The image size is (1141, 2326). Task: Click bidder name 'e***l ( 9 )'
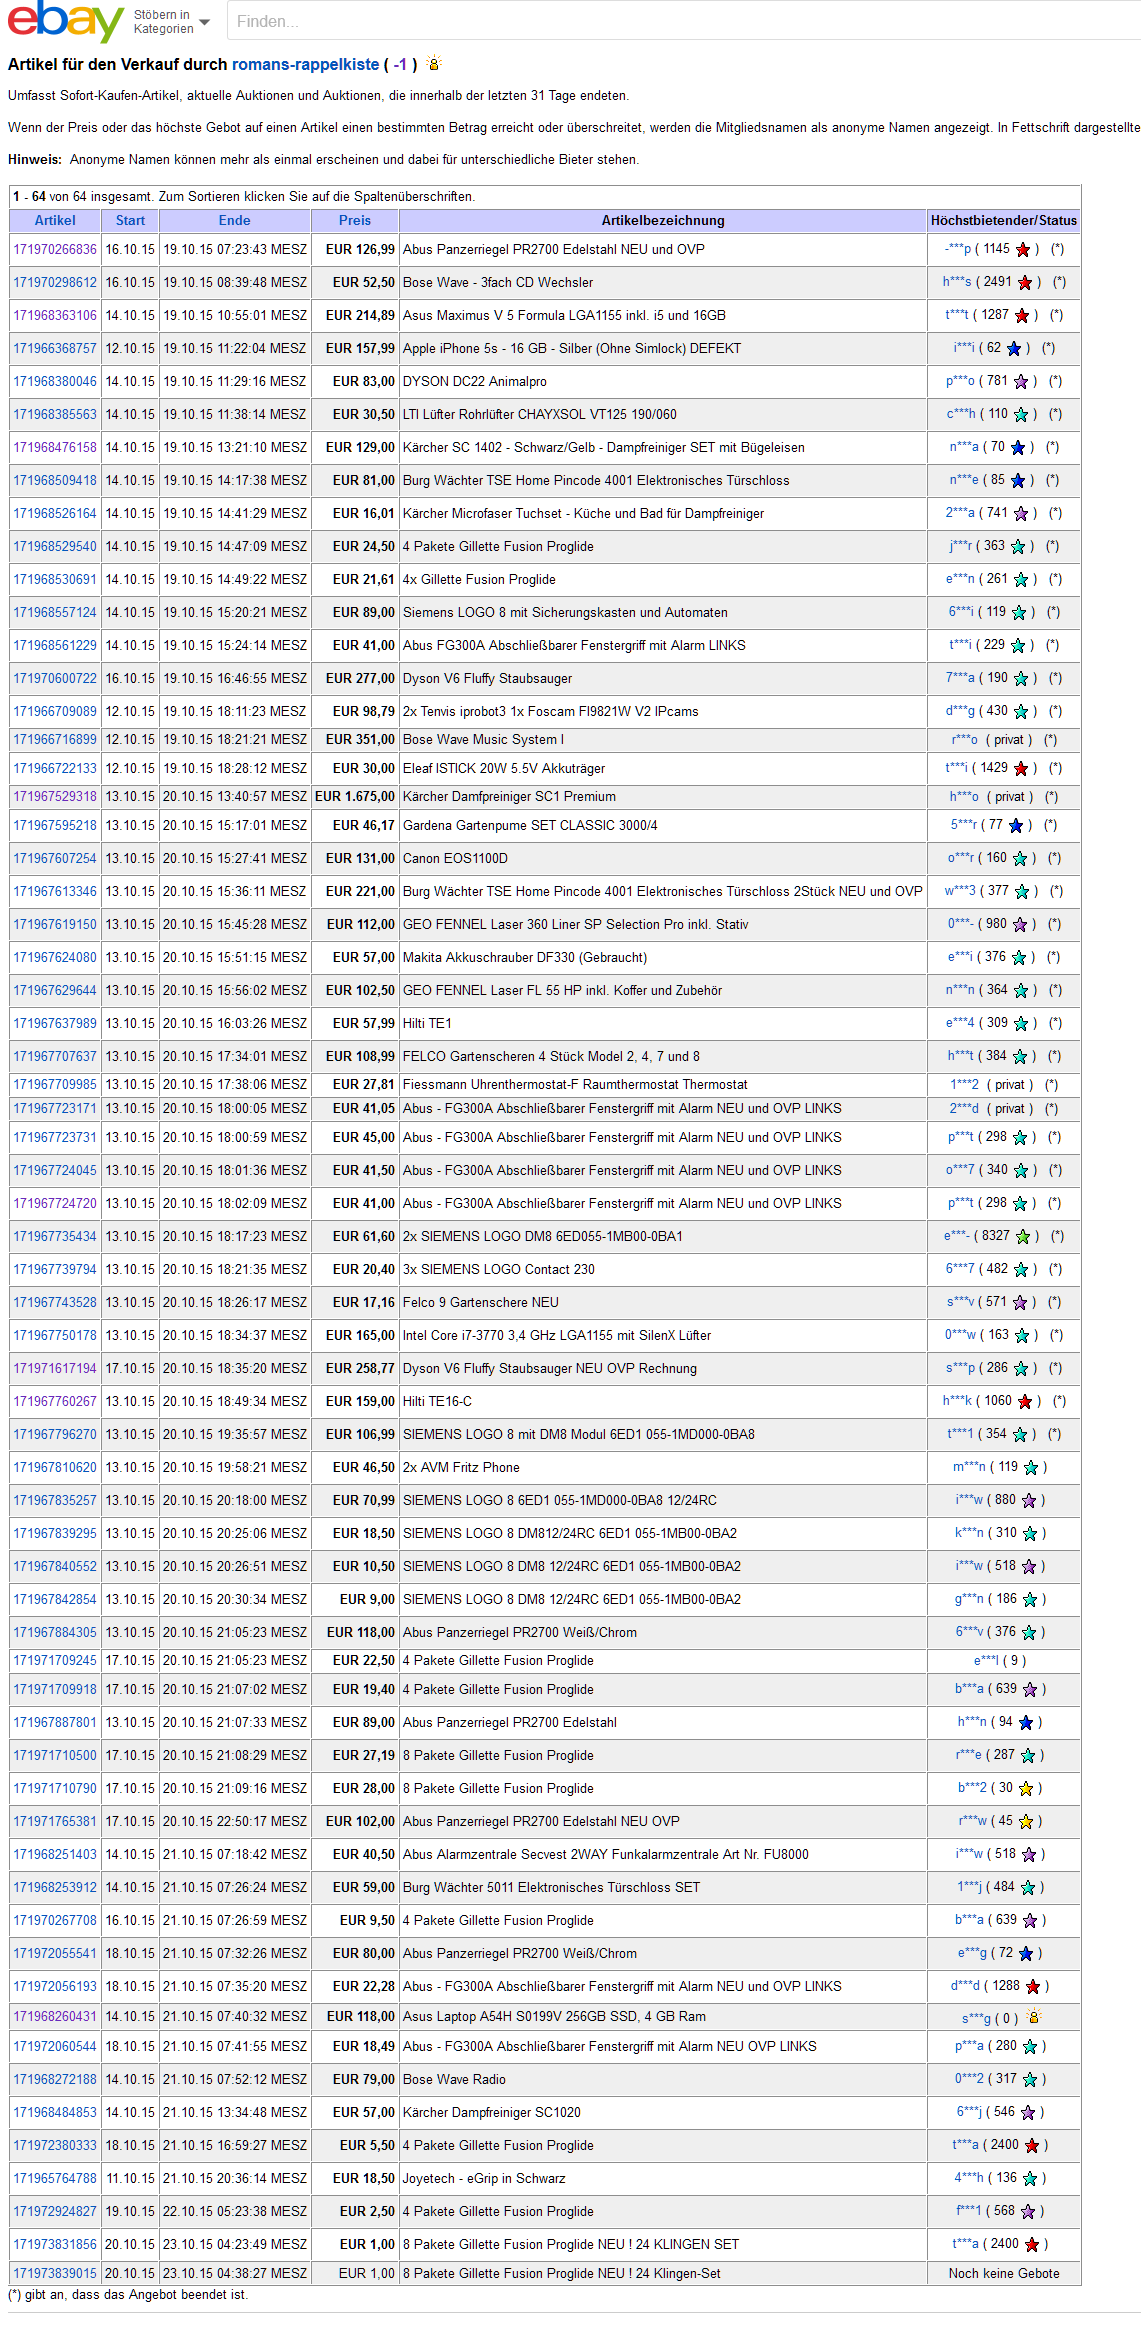[1000, 1661]
